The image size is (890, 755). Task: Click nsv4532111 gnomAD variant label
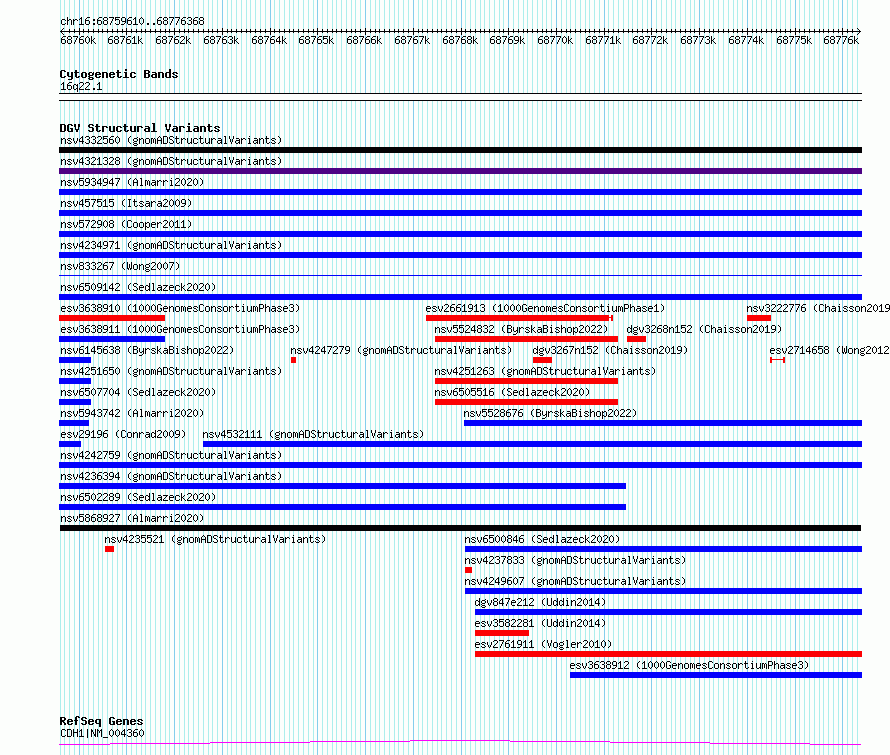click(313, 434)
